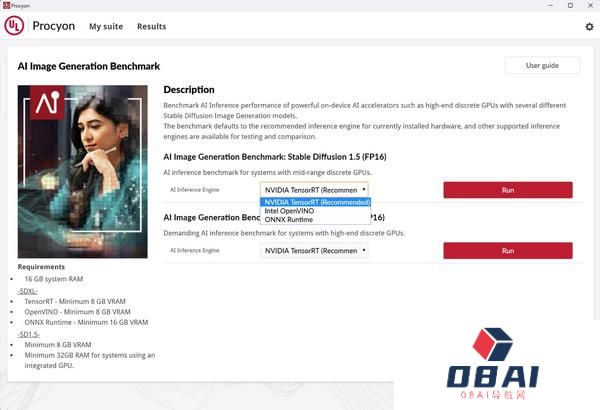Click the UL Procyon logo in header
The width and height of the screenshot is (600, 410).
point(14,26)
